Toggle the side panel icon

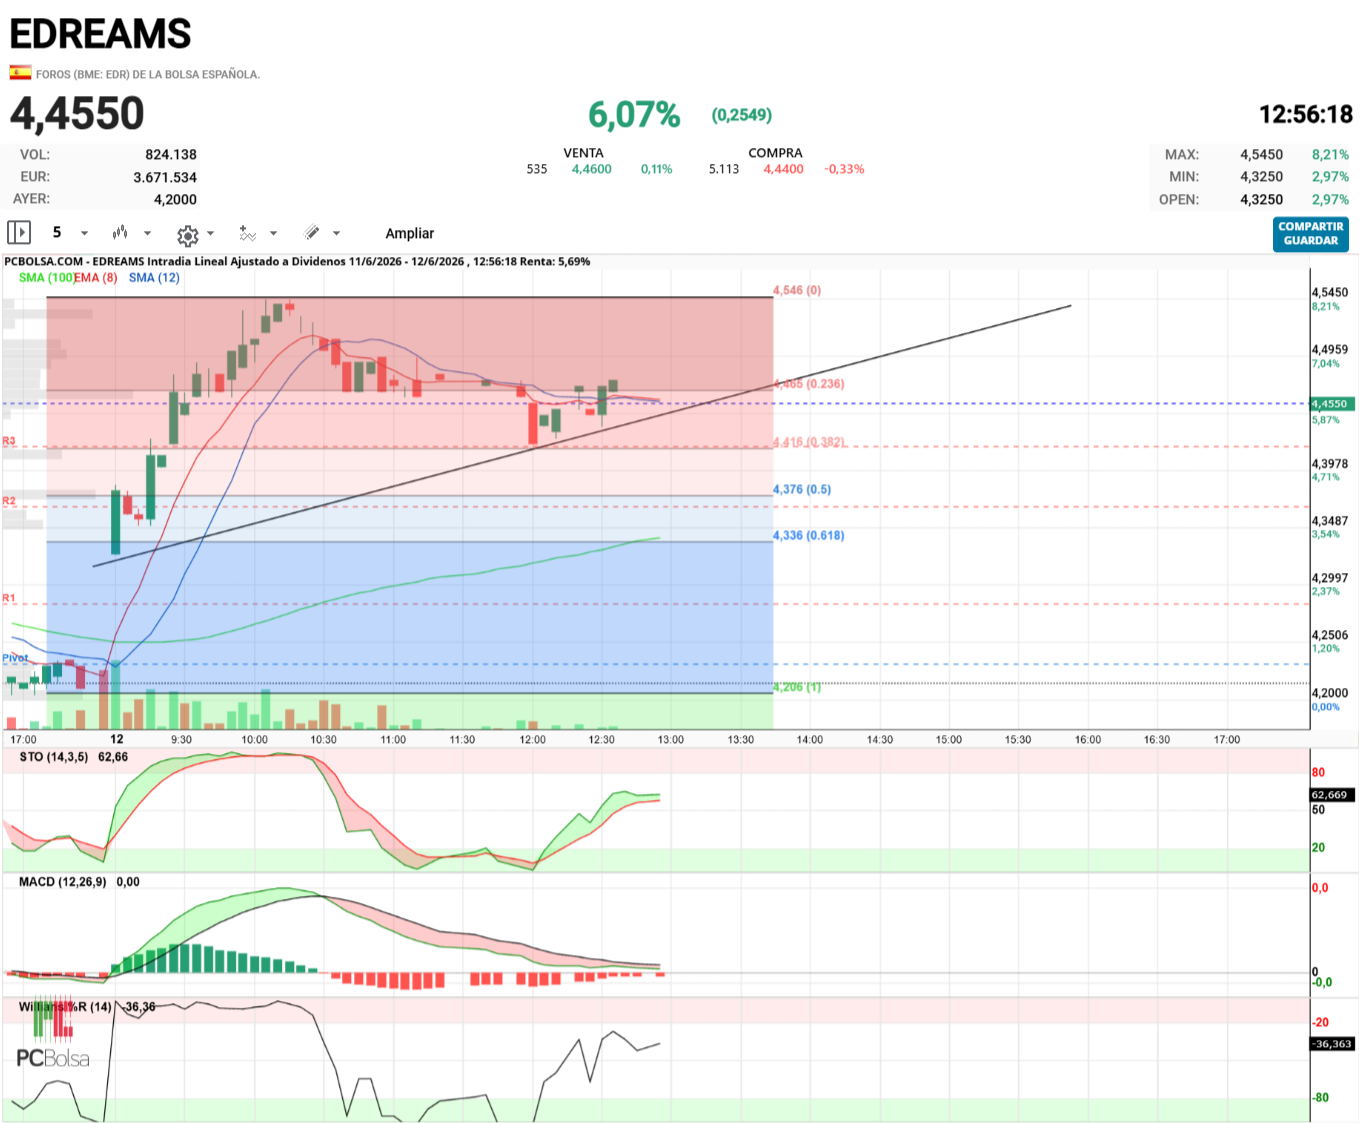(x=19, y=233)
